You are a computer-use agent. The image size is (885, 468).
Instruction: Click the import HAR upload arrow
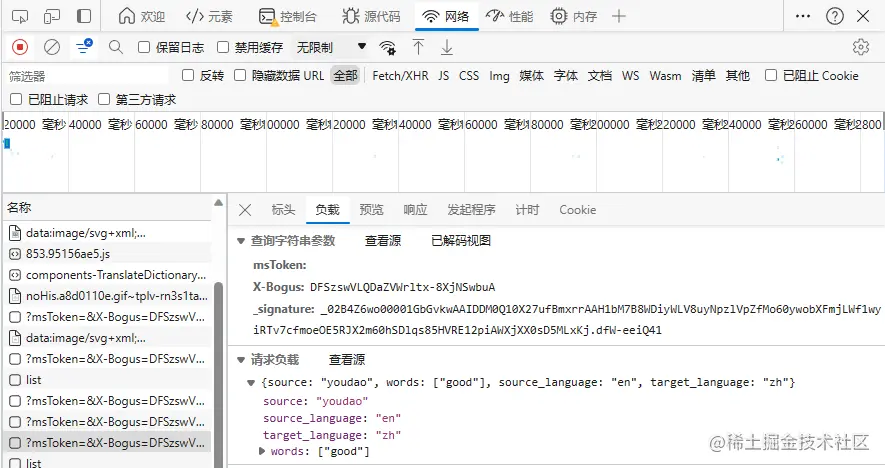click(418, 47)
